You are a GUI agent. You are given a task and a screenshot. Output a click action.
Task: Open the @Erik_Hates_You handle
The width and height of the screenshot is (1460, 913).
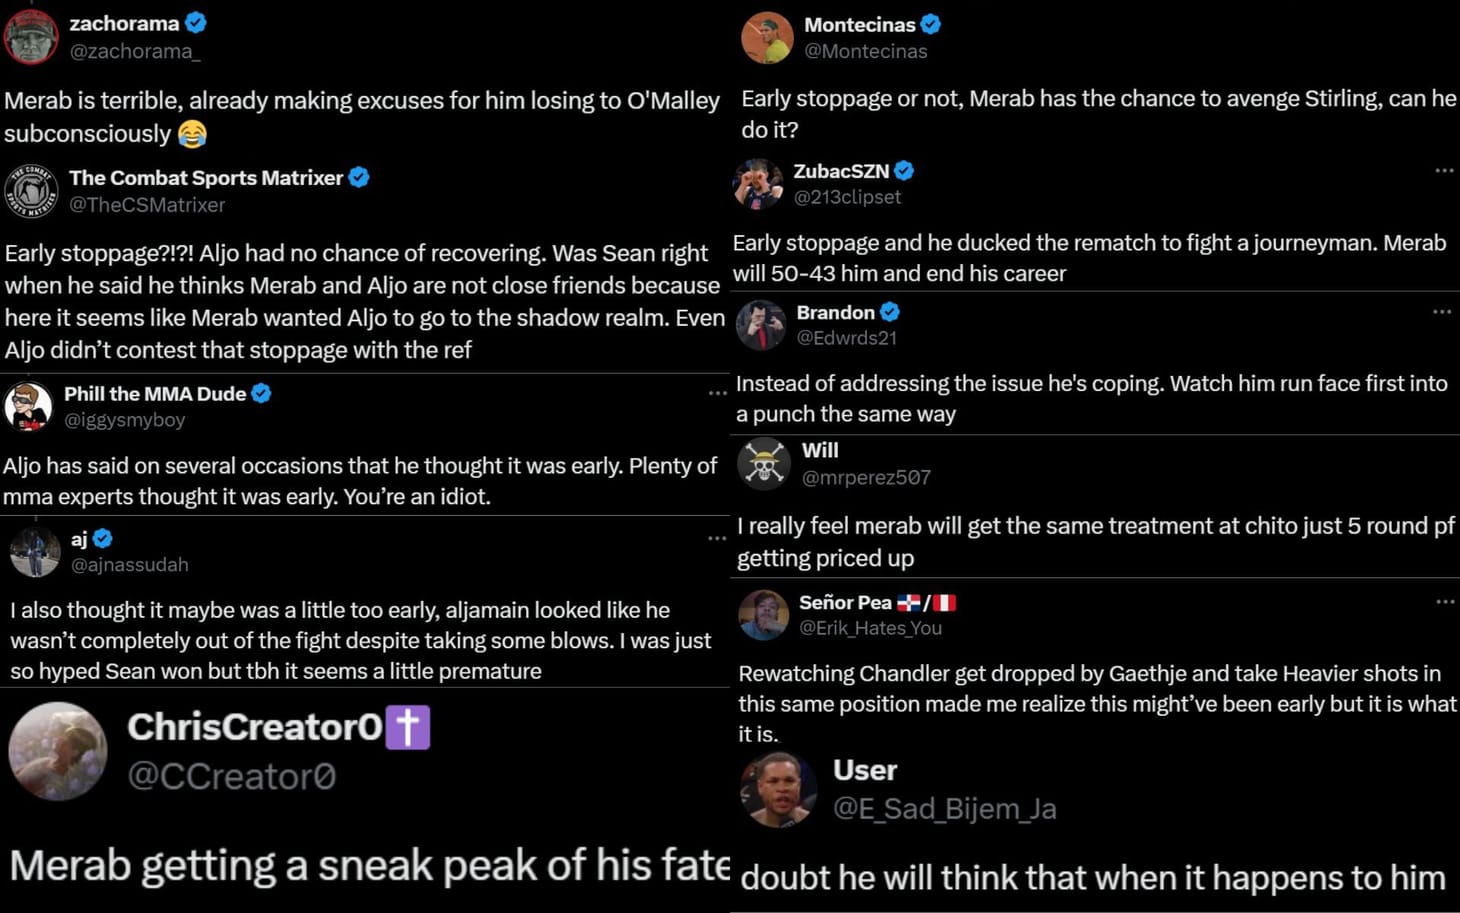tap(870, 628)
